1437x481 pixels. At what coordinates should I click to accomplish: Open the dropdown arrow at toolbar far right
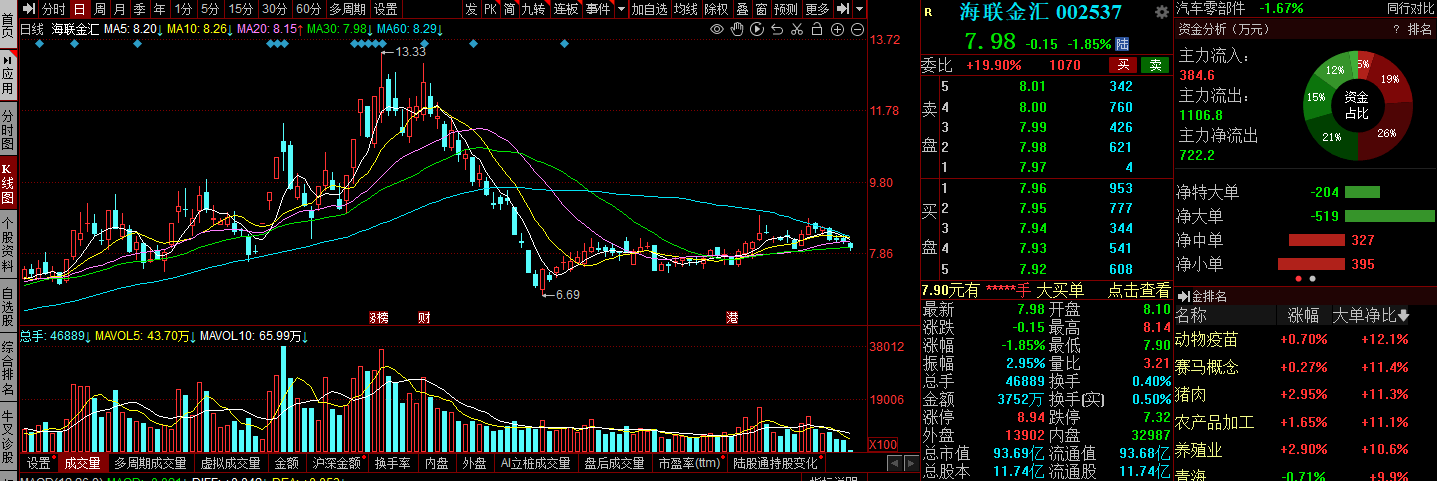(860, 9)
